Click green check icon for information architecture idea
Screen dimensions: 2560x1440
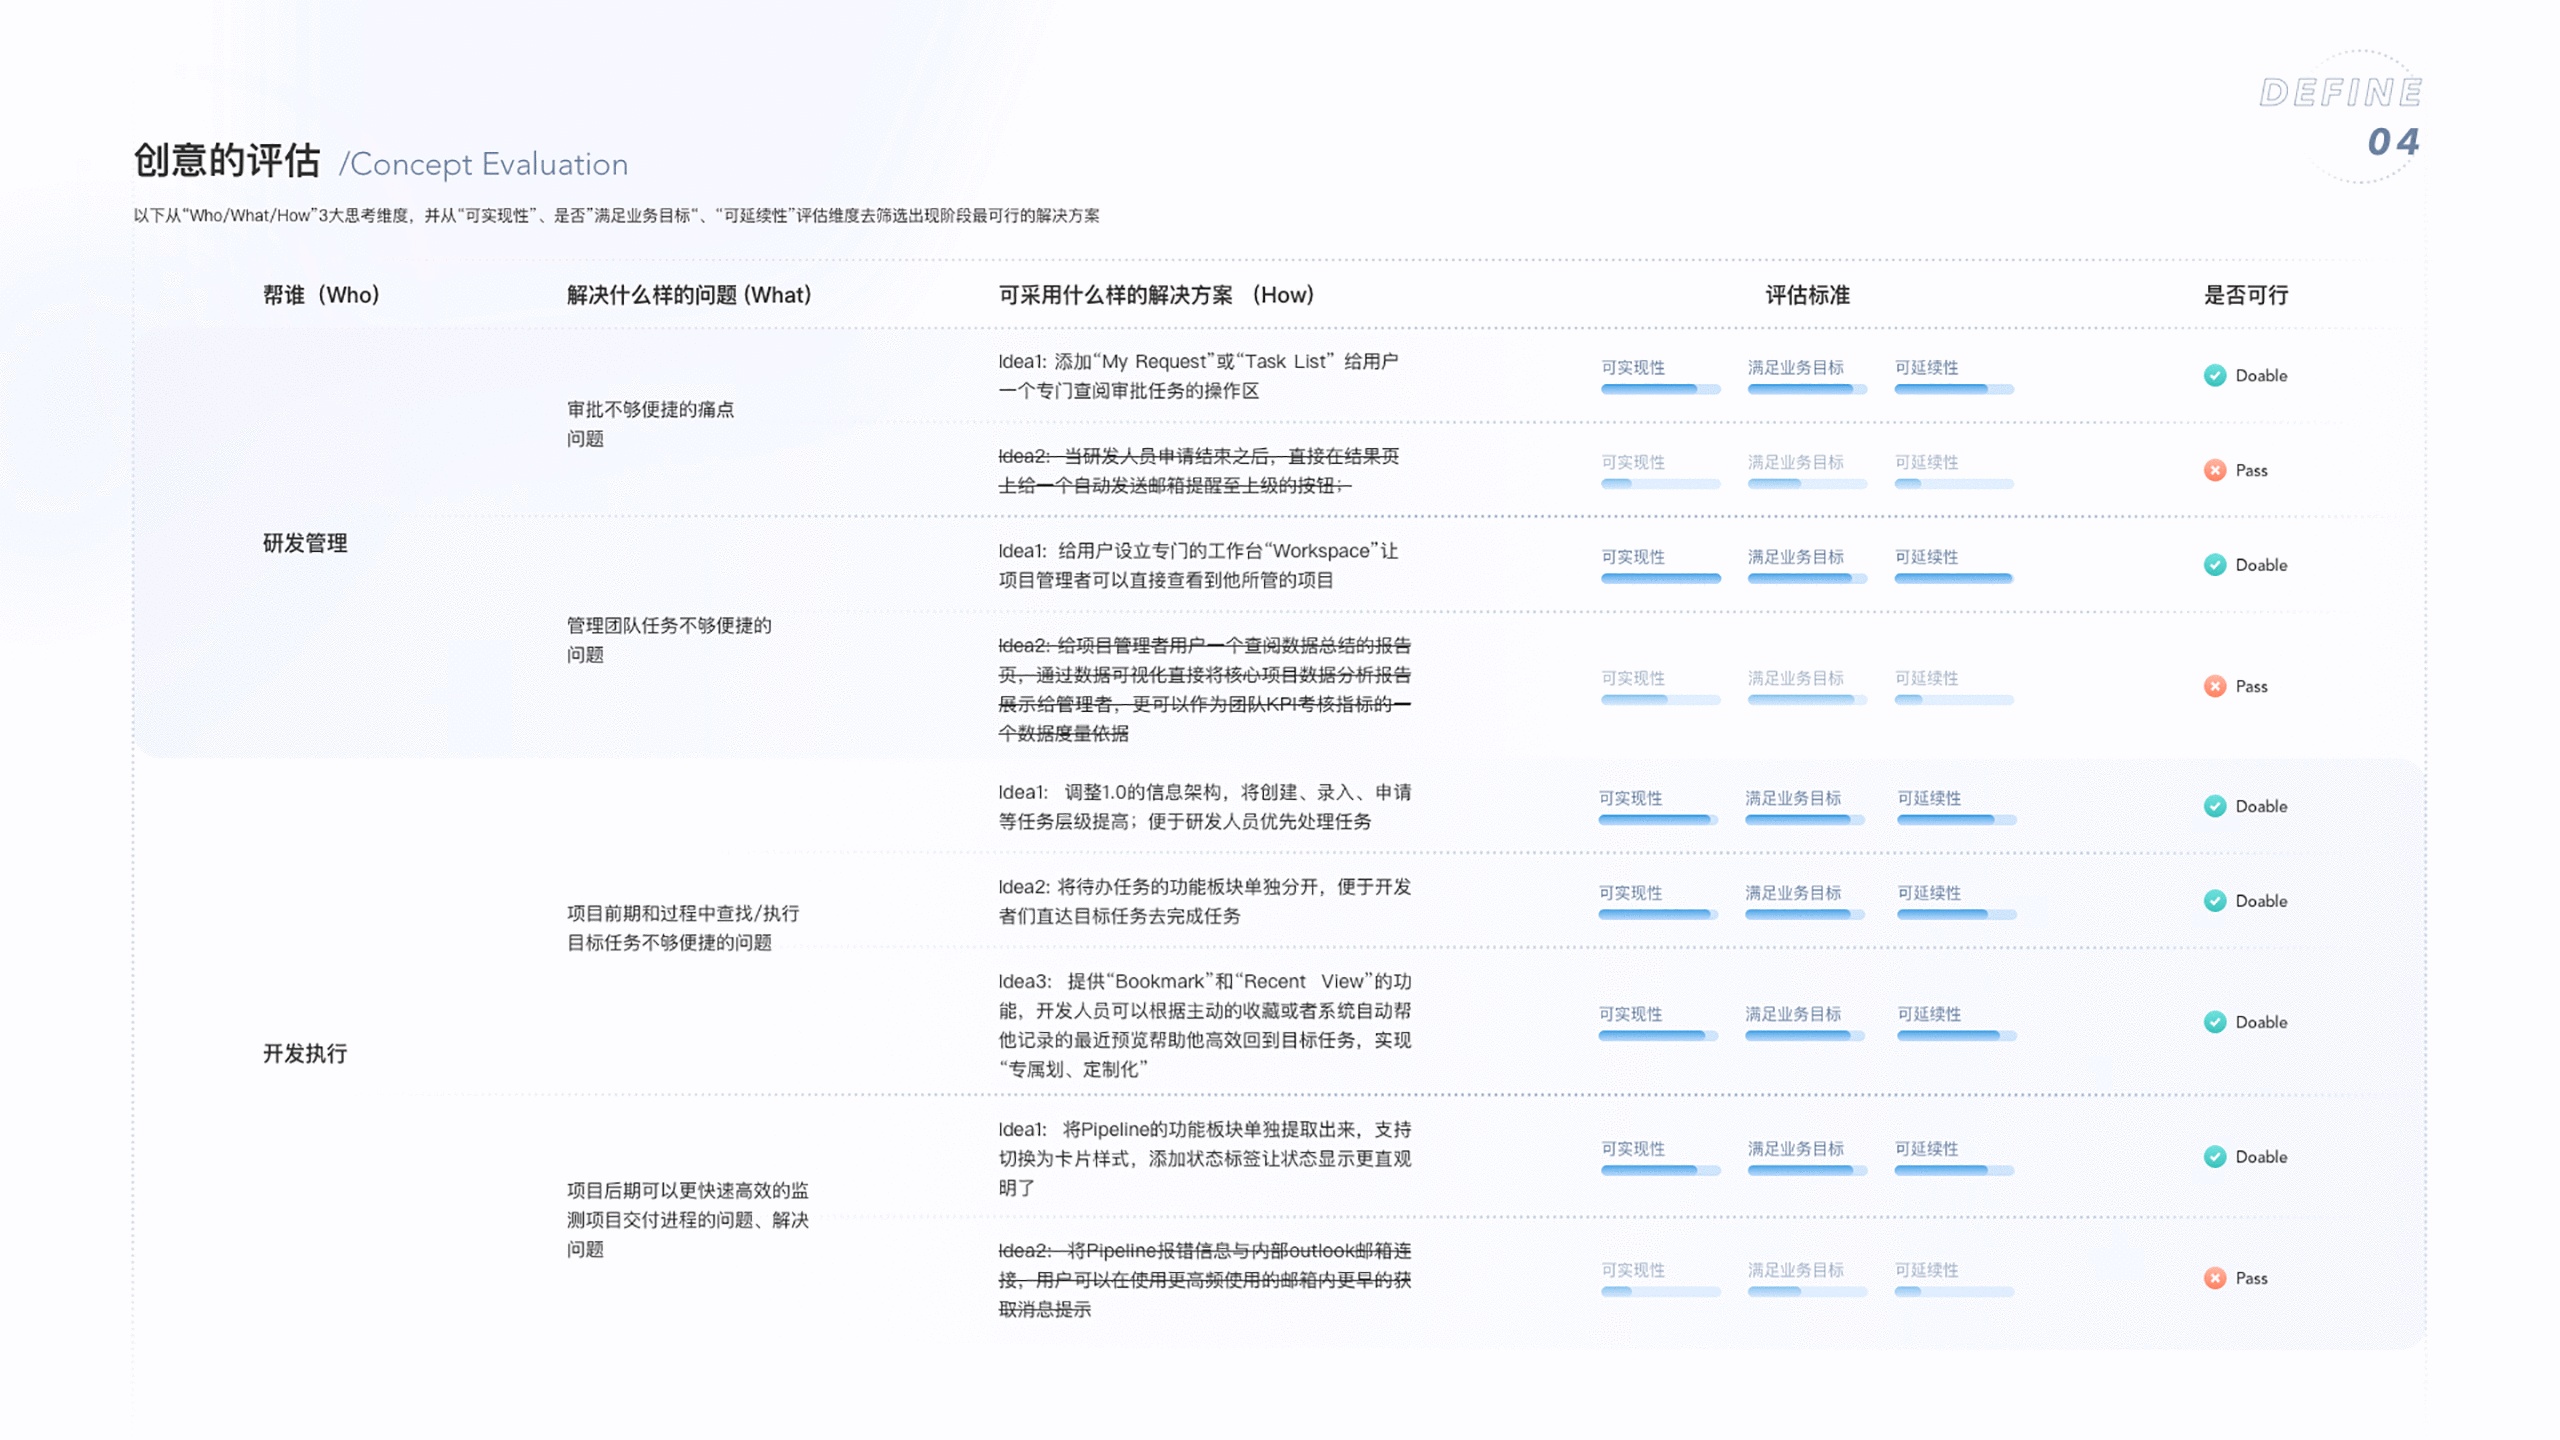click(x=2214, y=806)
